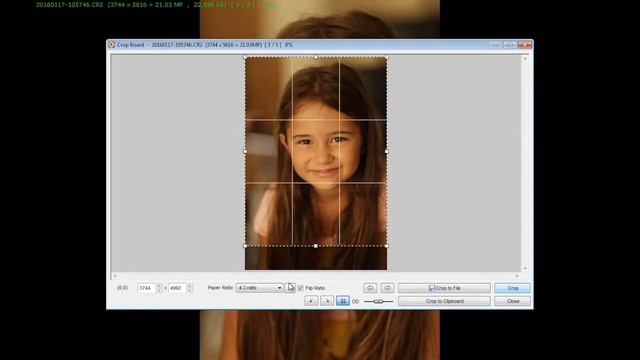The image size is (640, 360).
Task: Close the Crop Board dialog via Close button
Action: (x=512, y=301)
